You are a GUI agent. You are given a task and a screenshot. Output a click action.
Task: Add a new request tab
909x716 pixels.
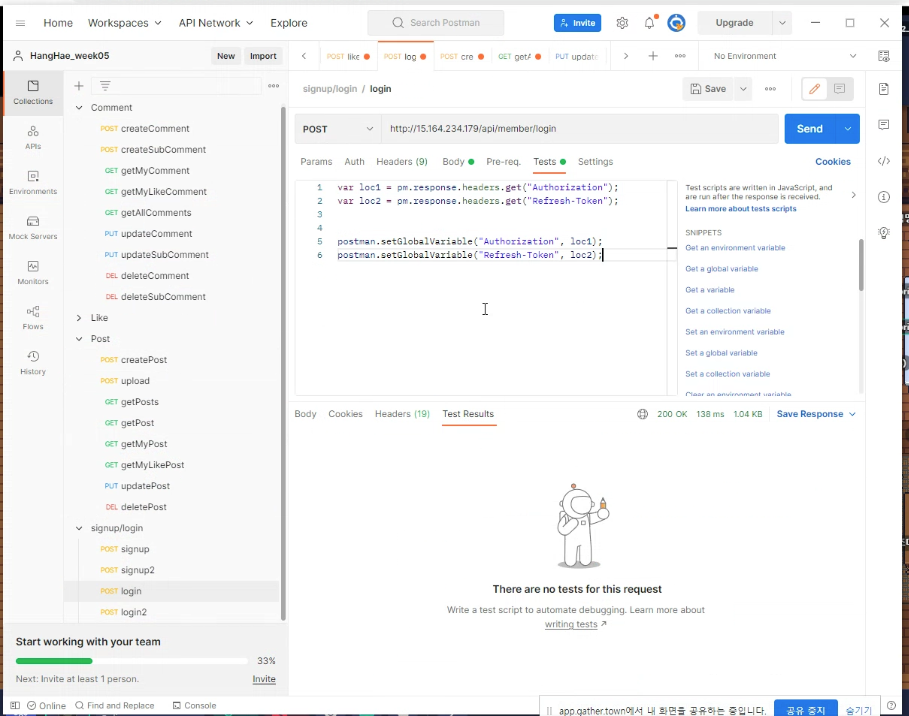[x=653, y=56]
